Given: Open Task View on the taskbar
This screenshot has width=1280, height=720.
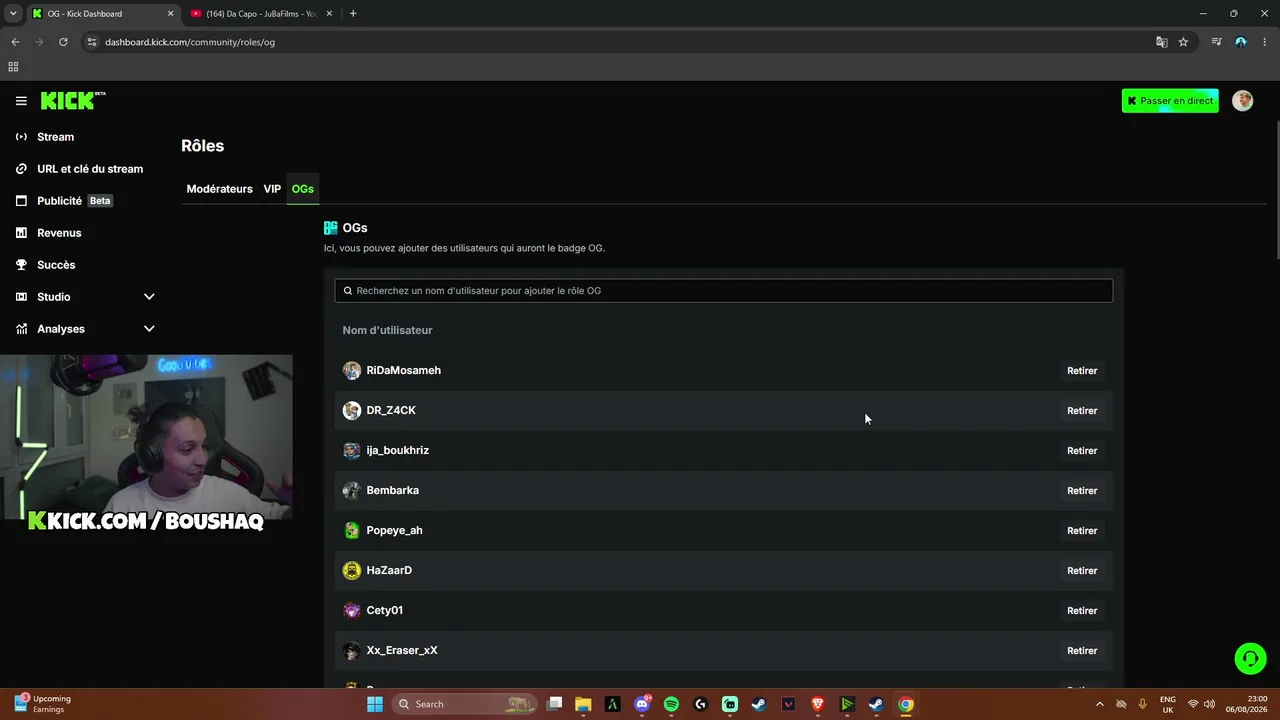Looking at the screenshot, I should (555, 704).
